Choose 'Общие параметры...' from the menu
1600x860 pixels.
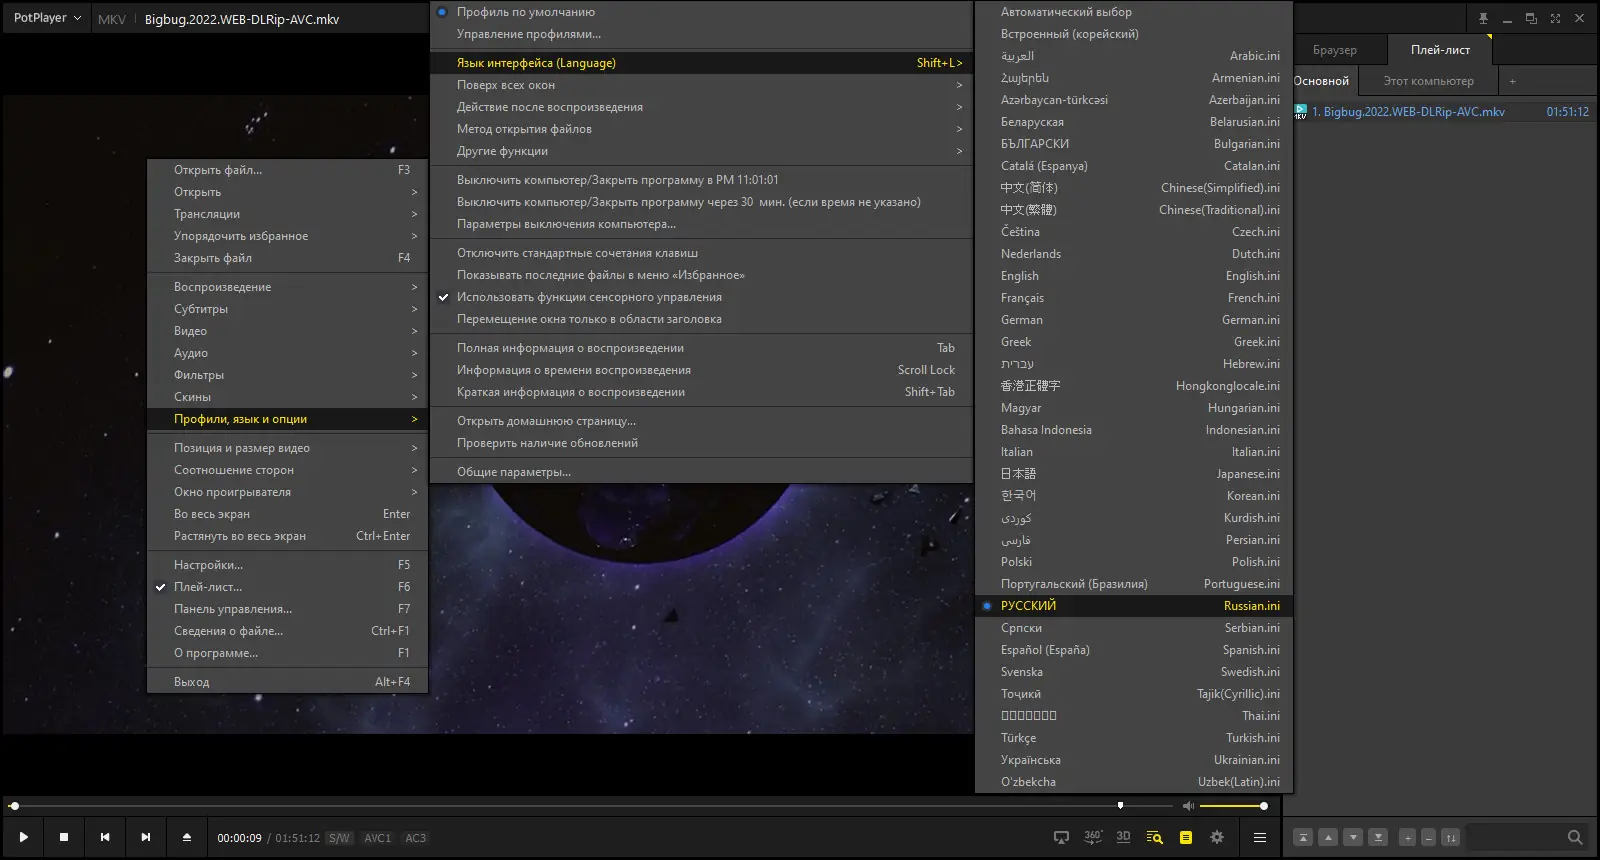point(514,472)
